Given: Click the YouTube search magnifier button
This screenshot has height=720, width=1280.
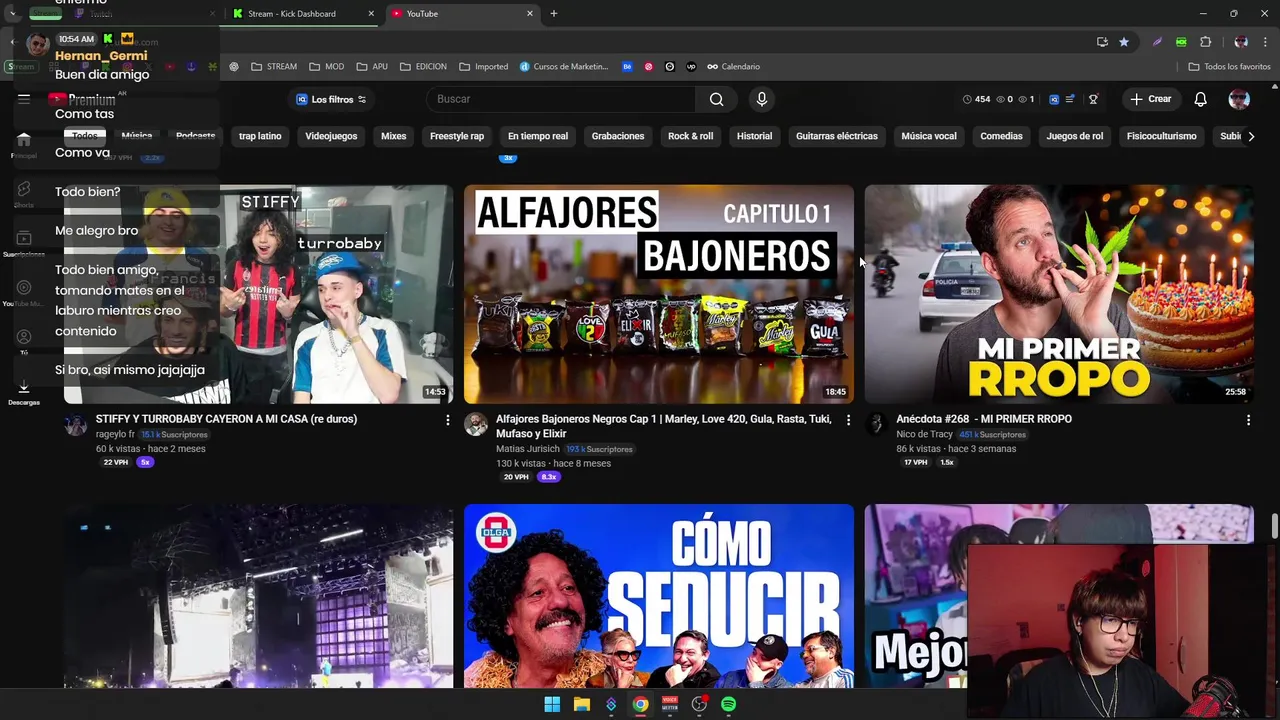Looking at the screenshot, I should coord(716,99).
